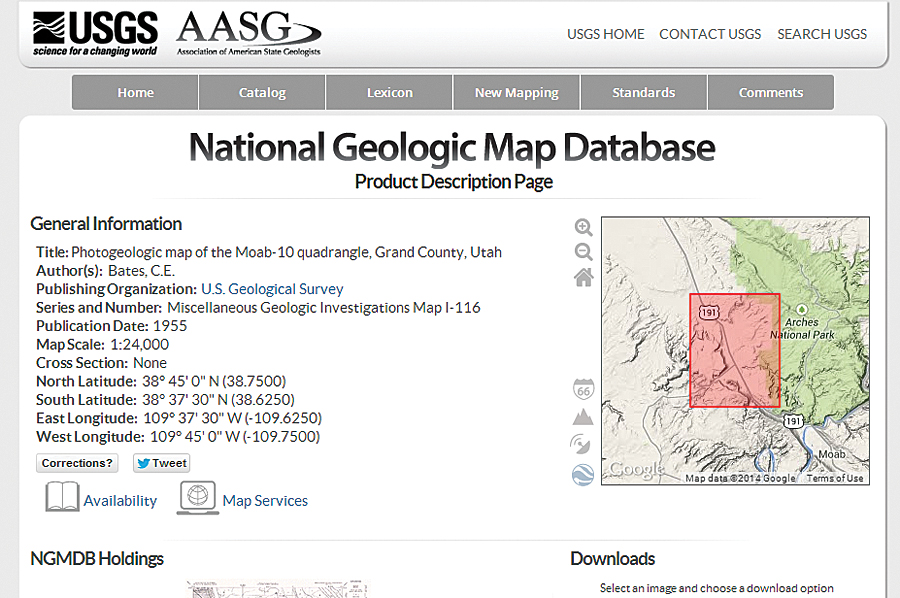The image size is (900, 598).
Task: Click the SEARCH USGS link
Action: coord(822,34)
